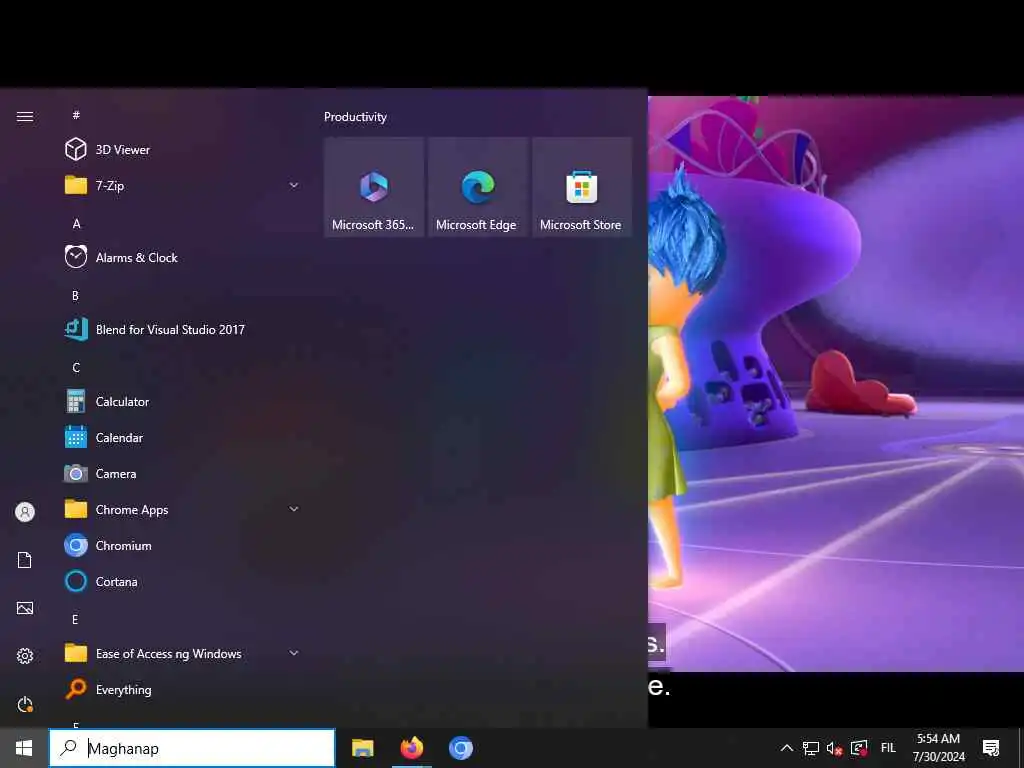Show hidden system tray icons
The width and height of the screenshot is (1024, 768).
787,748
